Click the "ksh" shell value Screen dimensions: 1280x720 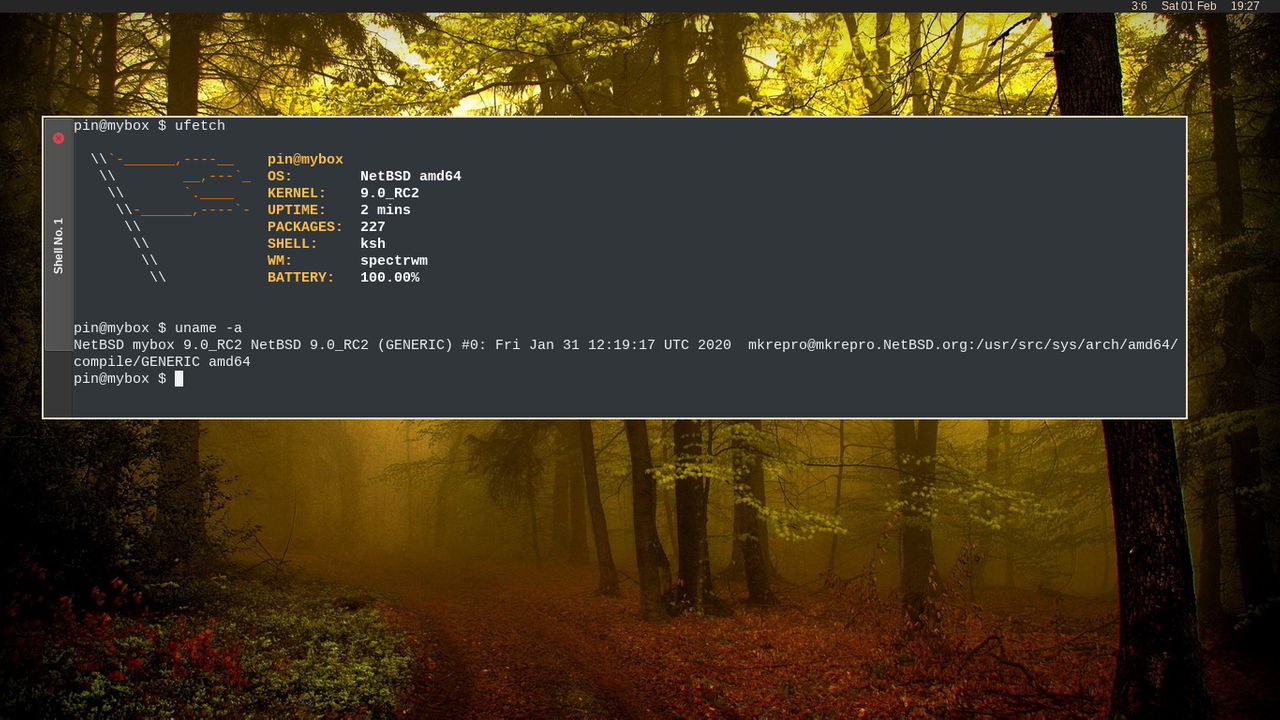(x=373, y=244)
